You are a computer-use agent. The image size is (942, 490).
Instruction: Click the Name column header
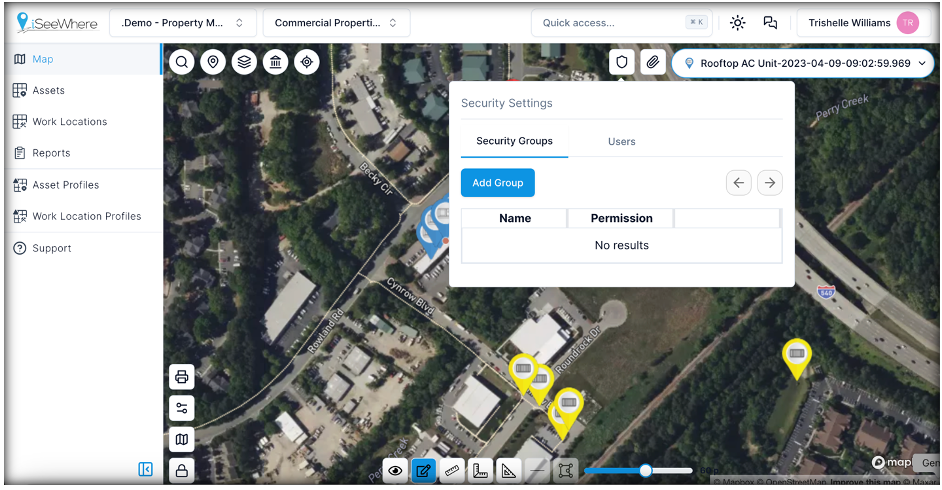coord(515,218)
